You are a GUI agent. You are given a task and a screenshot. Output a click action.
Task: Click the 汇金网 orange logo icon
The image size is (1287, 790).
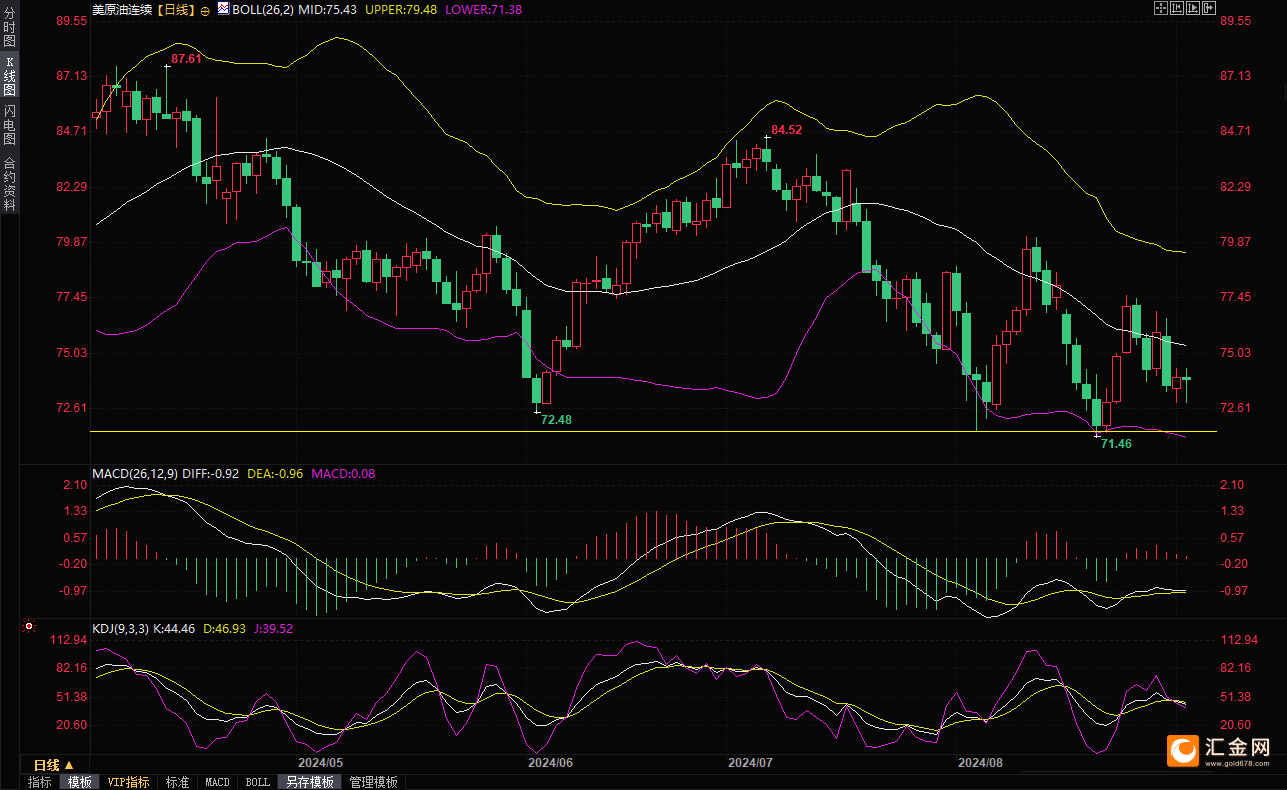coord(1184,749)
